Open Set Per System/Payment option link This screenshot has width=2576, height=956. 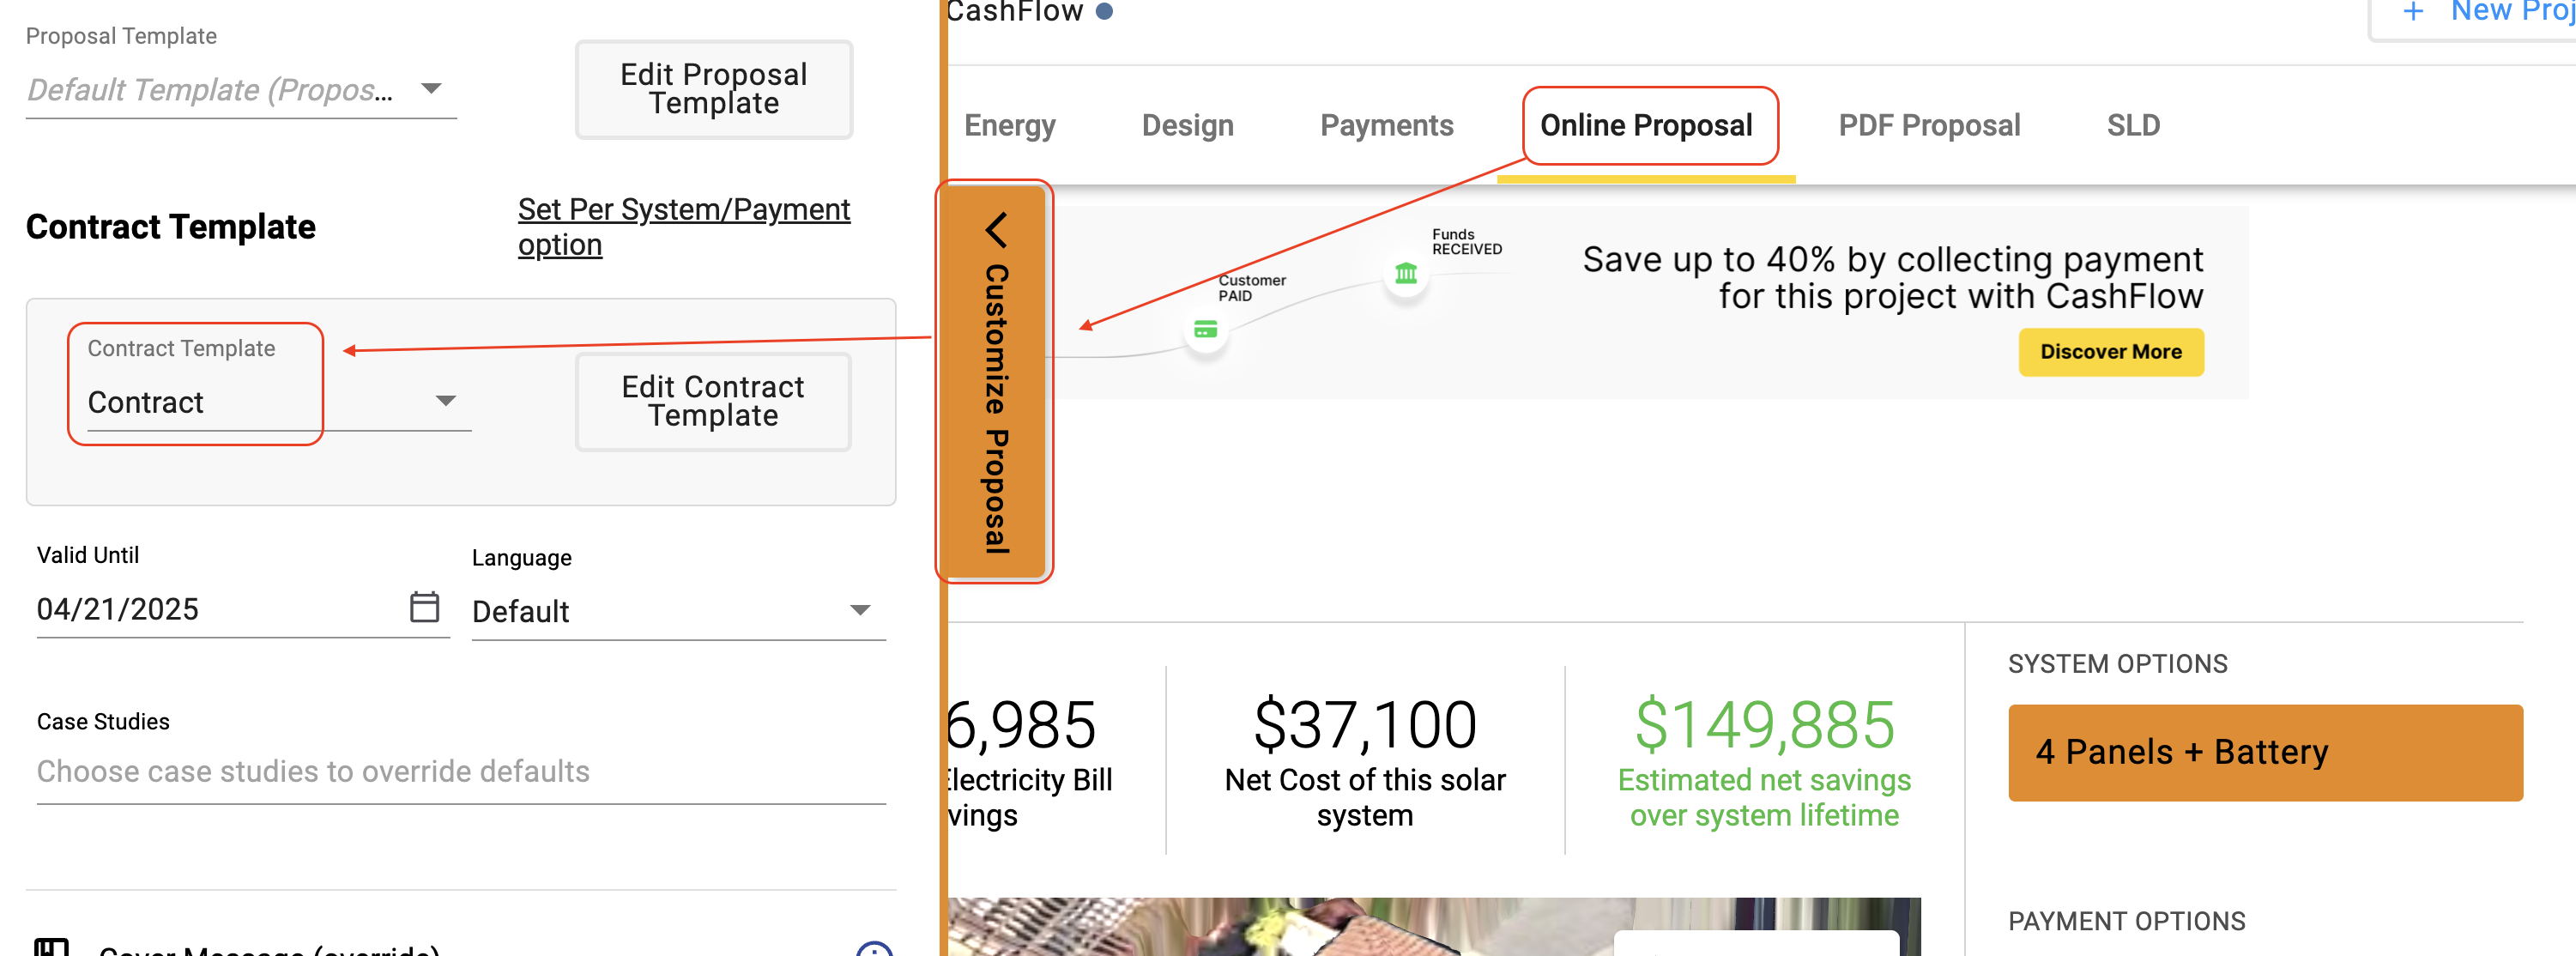pos(683,227)
